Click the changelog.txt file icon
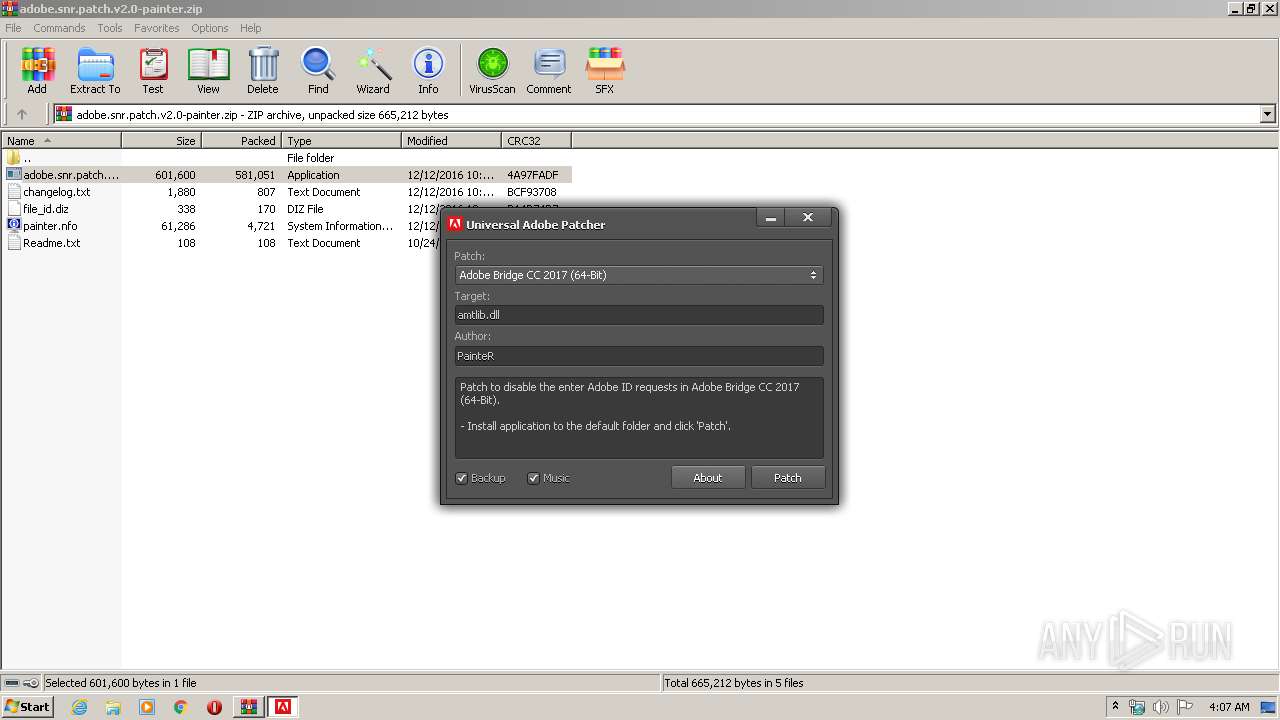 (14, 192)
